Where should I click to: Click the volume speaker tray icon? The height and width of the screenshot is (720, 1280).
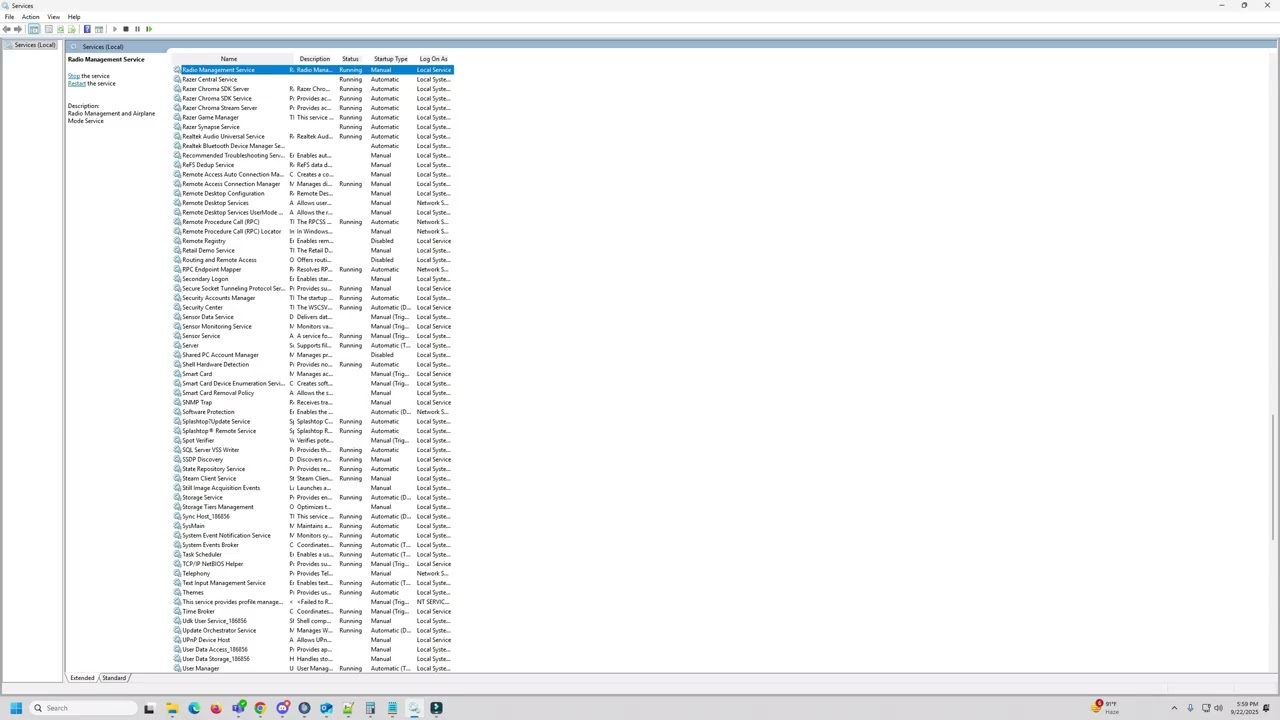coord(1218,708)
